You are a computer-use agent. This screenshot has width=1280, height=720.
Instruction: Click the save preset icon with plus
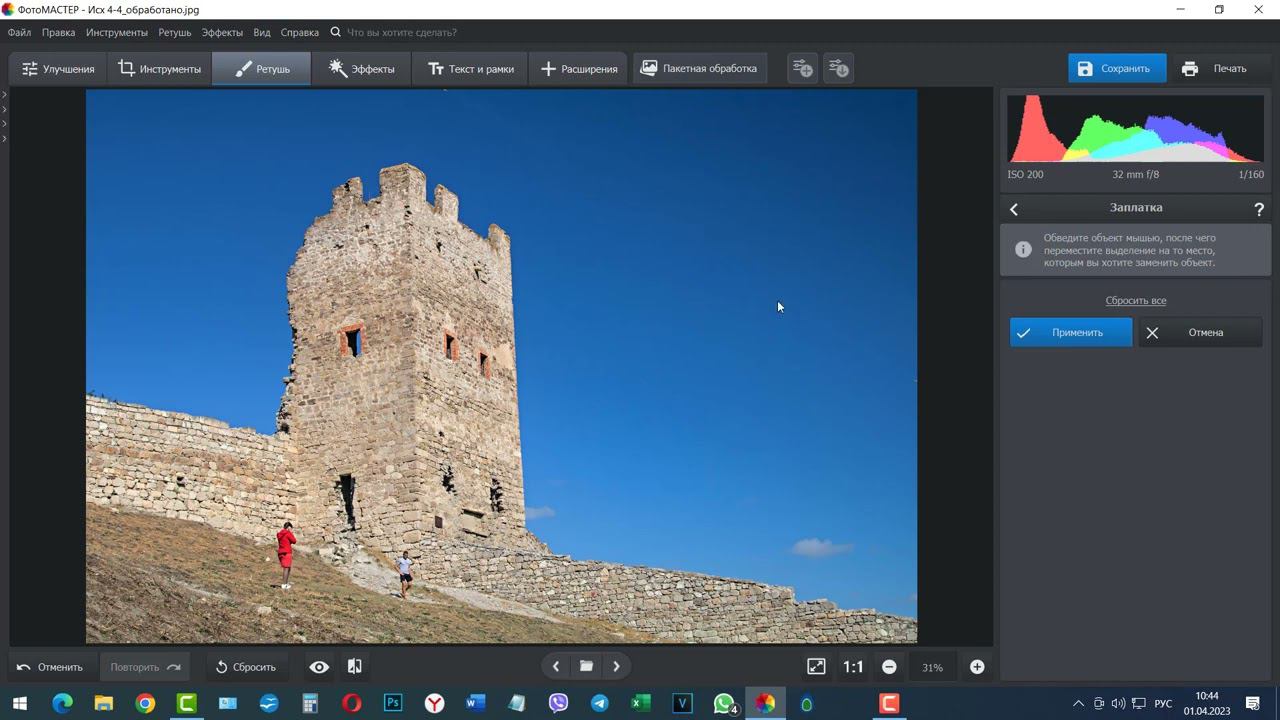802,69
